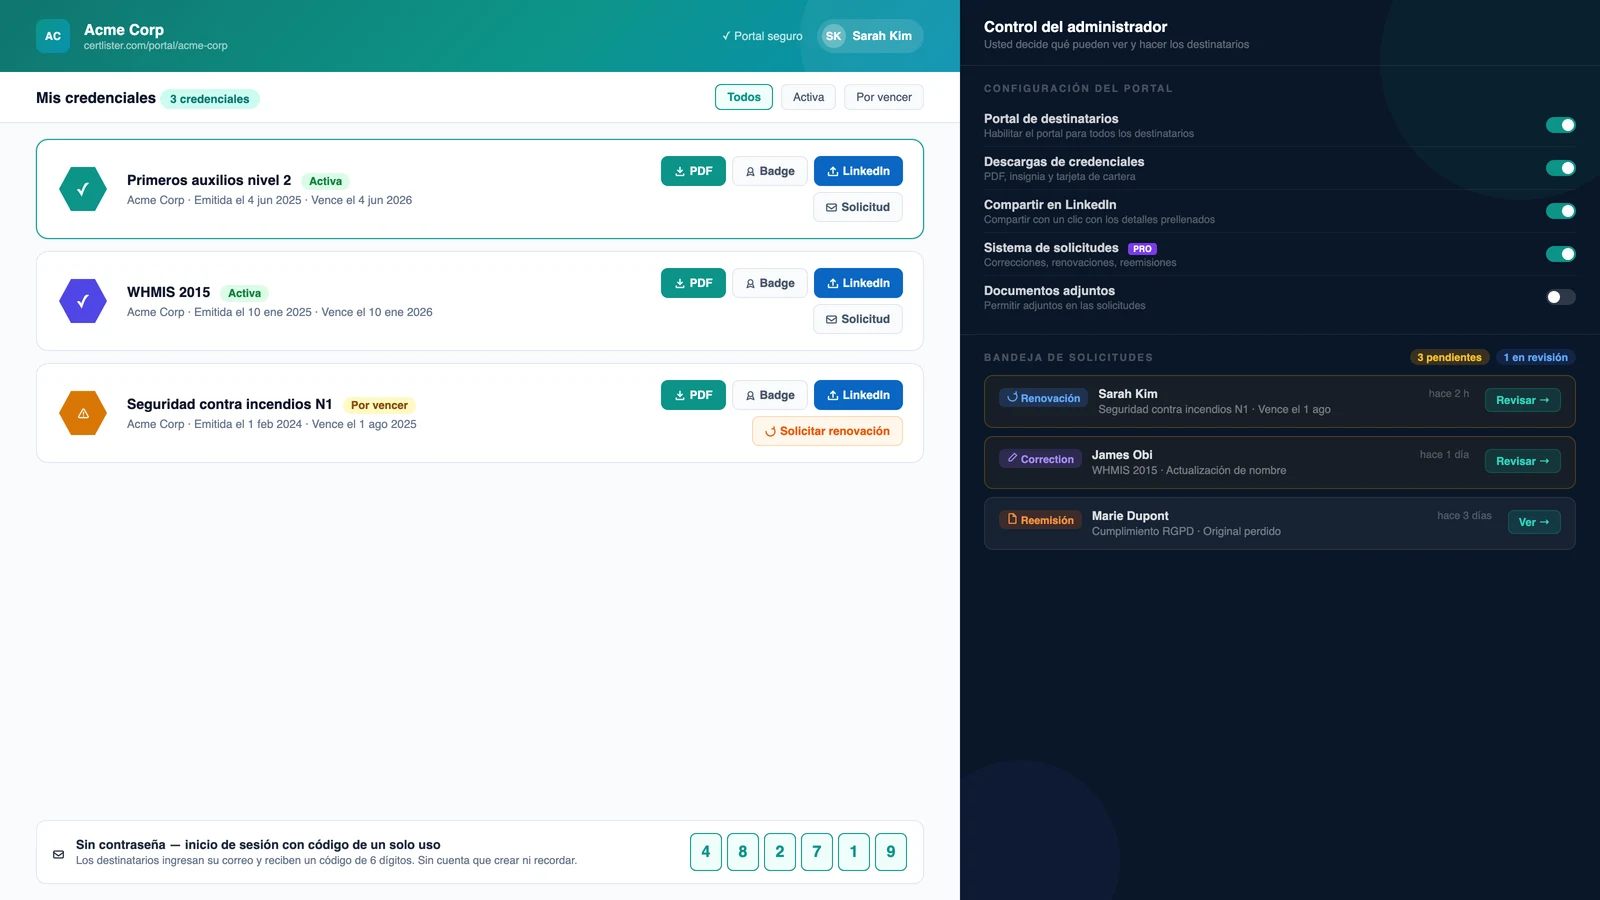
Task: Select the Por vencer filter tab
Action: click(x=884, y=97)
